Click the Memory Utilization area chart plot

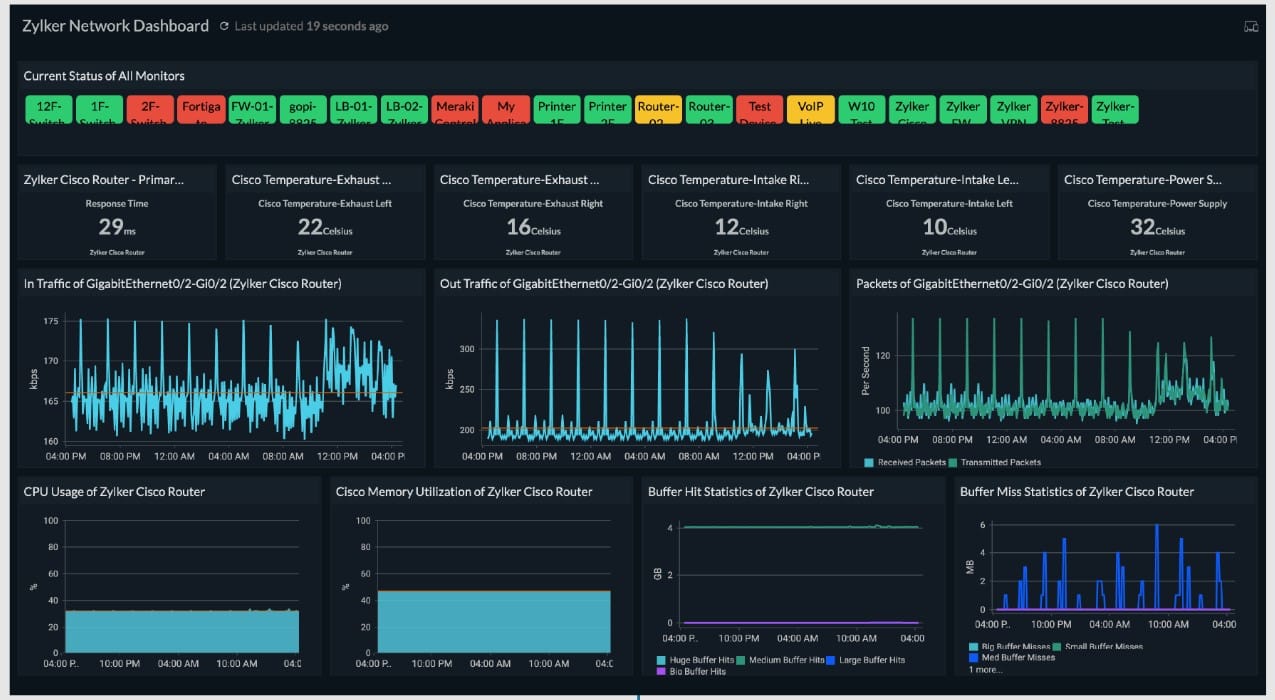494,586
